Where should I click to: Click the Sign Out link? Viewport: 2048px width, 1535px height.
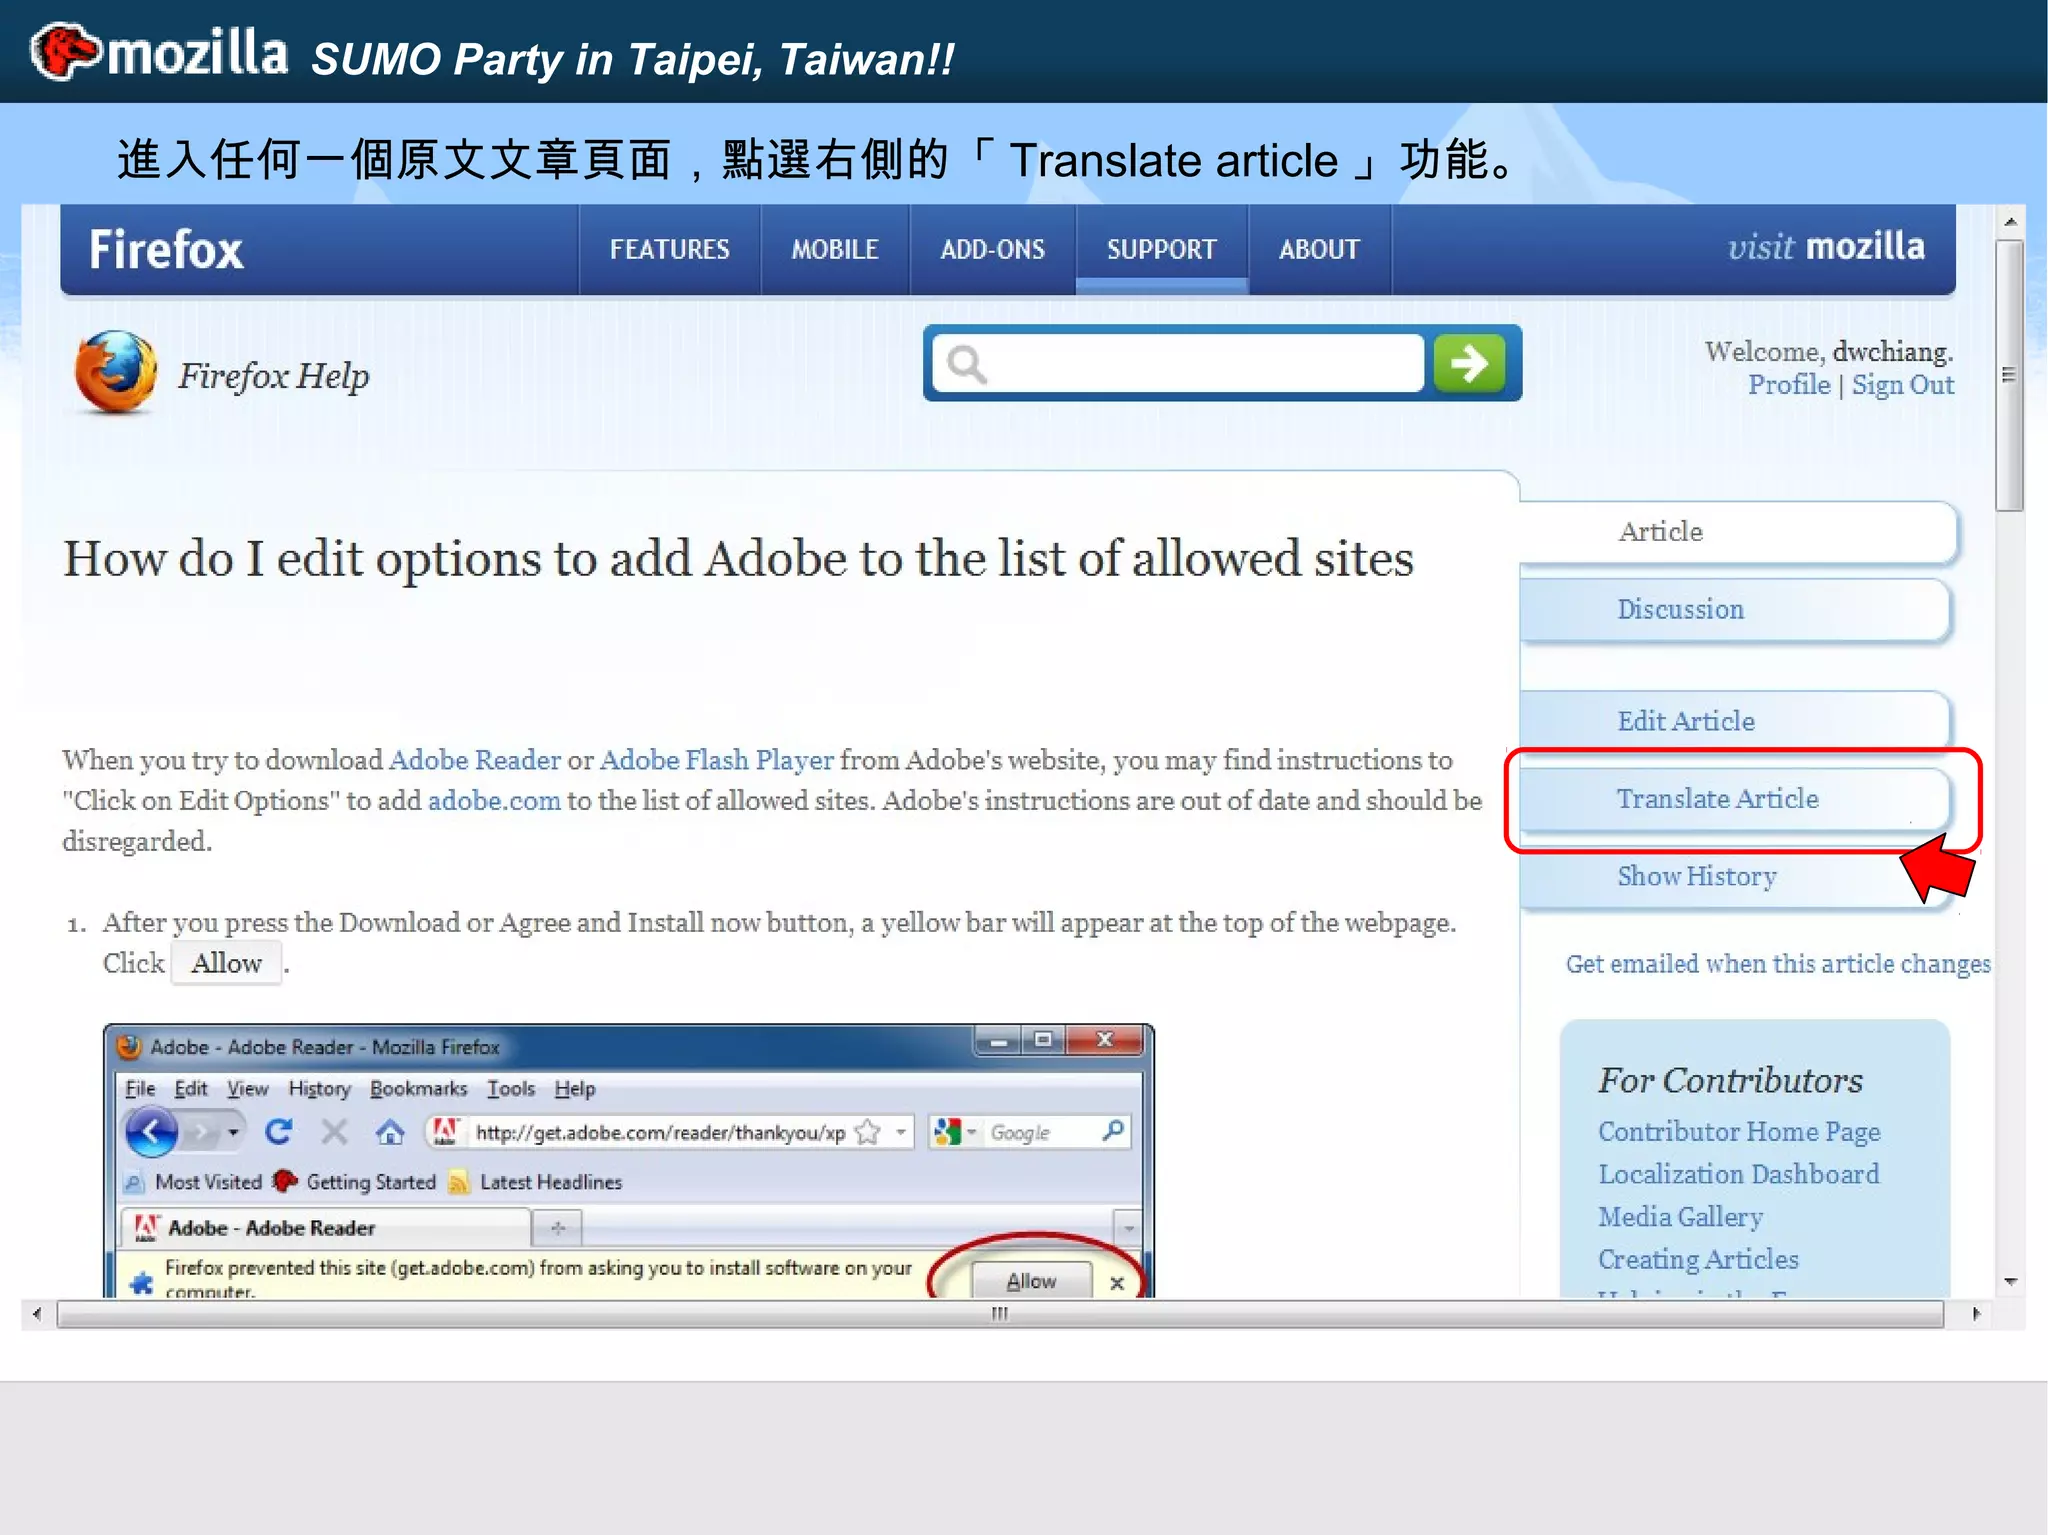tap(1902, 385)
